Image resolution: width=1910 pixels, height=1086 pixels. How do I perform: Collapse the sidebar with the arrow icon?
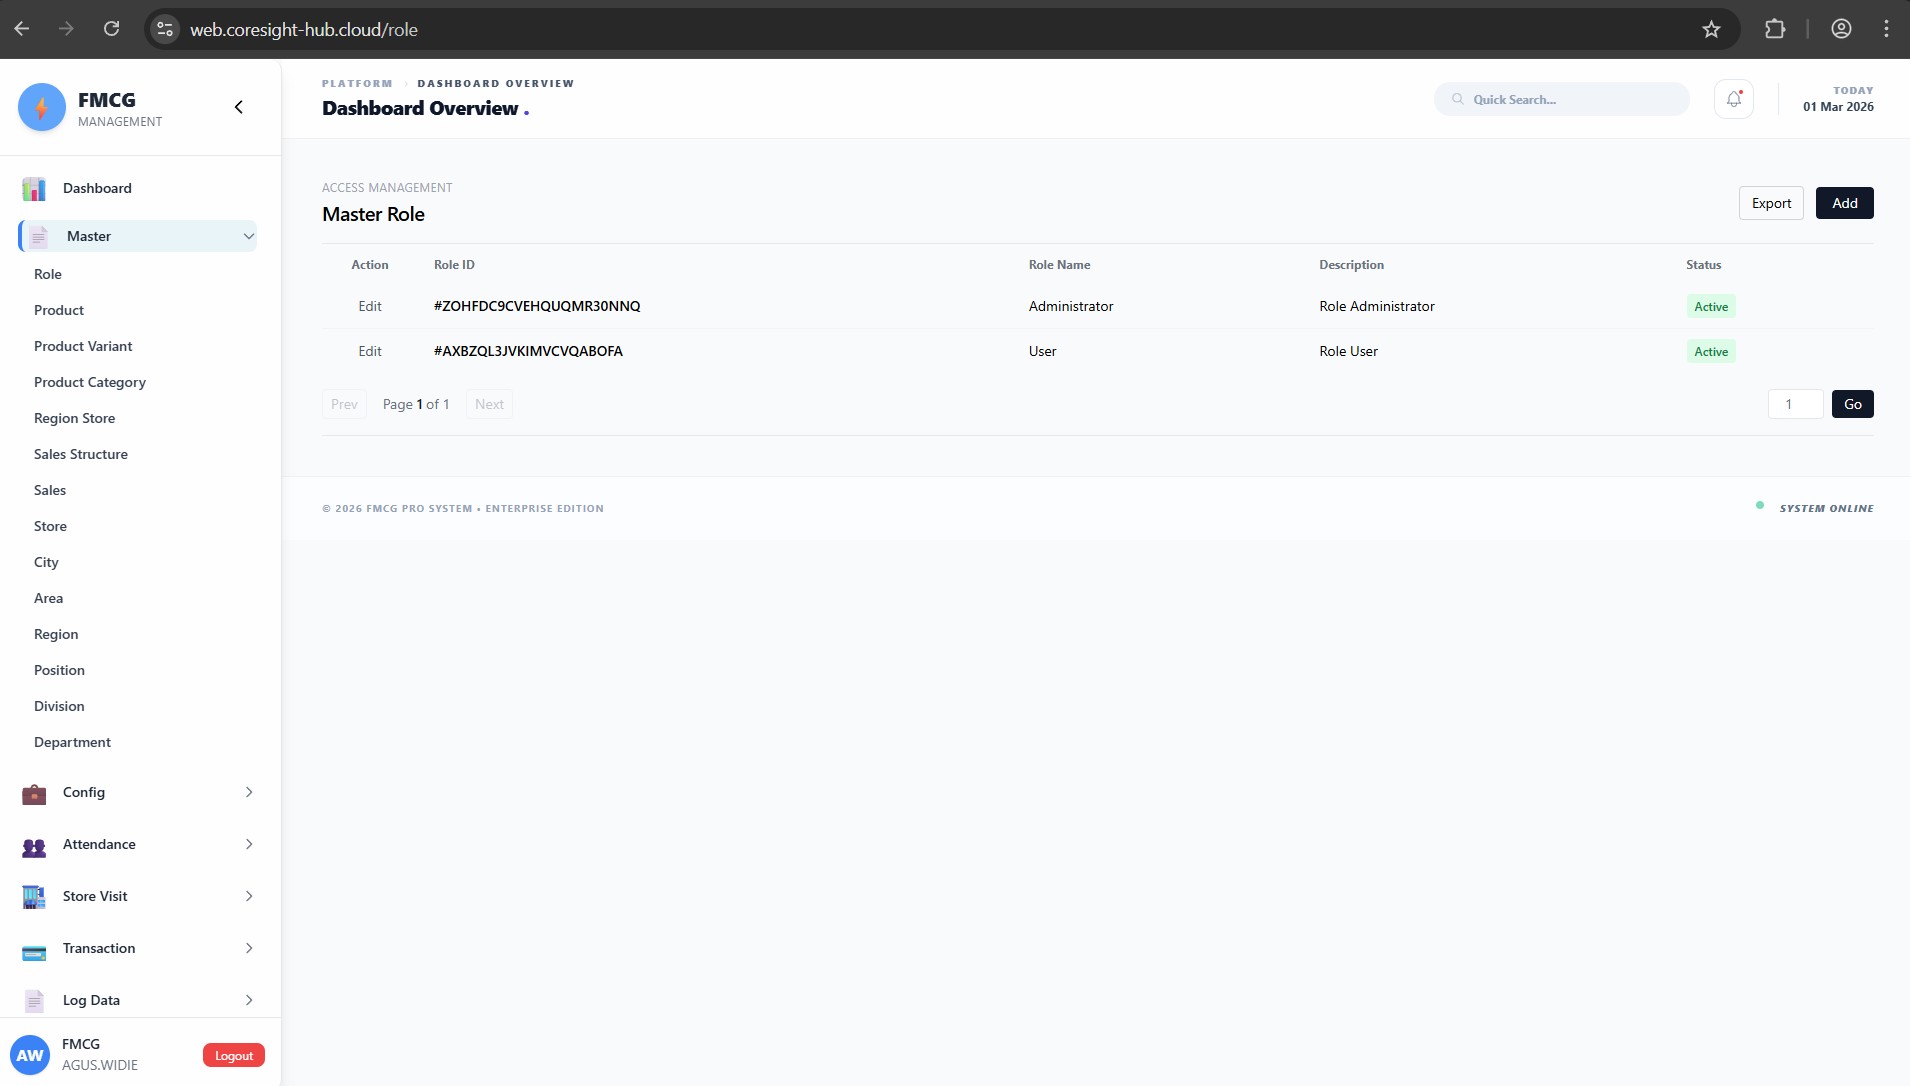coord(238,107)
